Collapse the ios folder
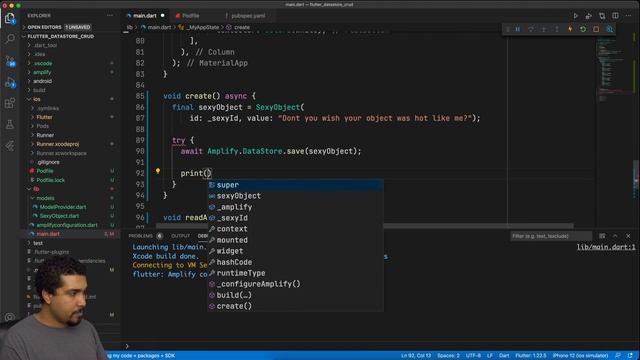Image resolution: width=640 pixels, height=360 pixels. point(37,99)
